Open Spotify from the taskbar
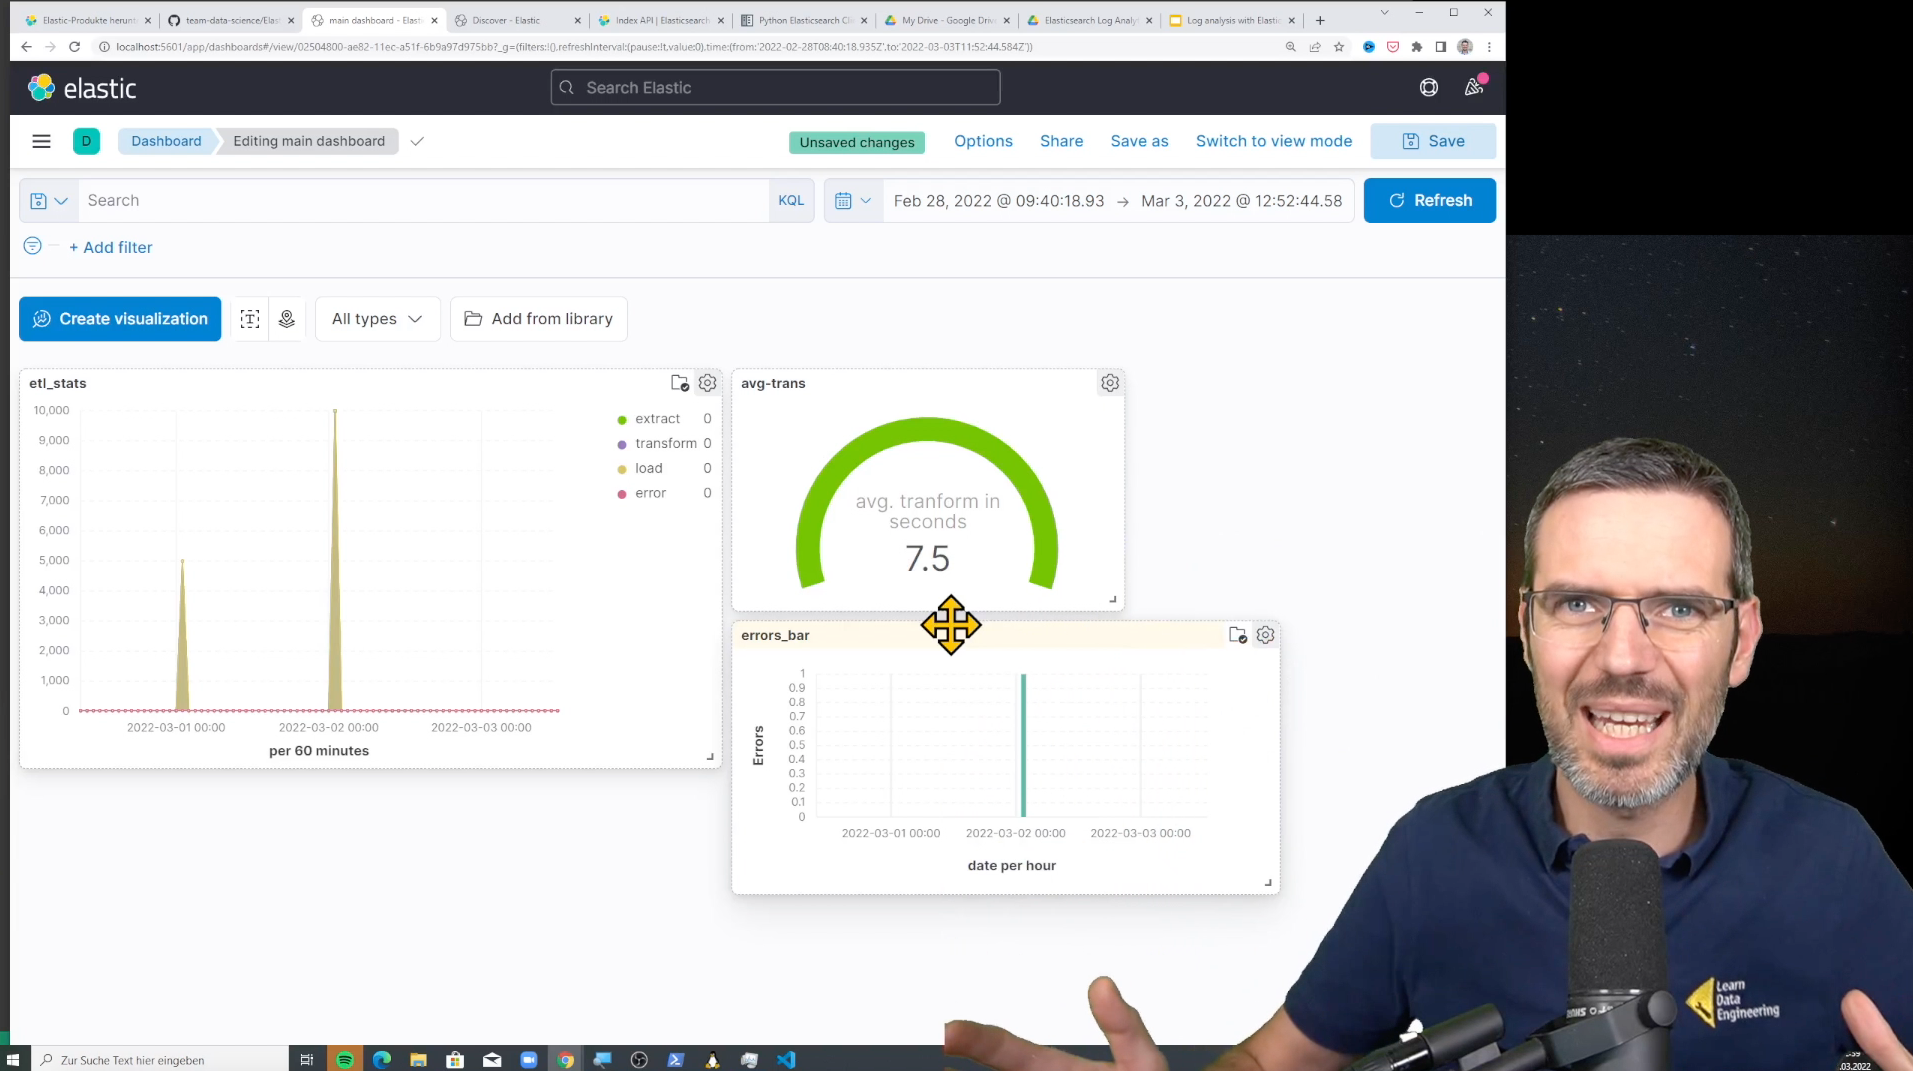1913x1071 pixels. [345, 1060]
